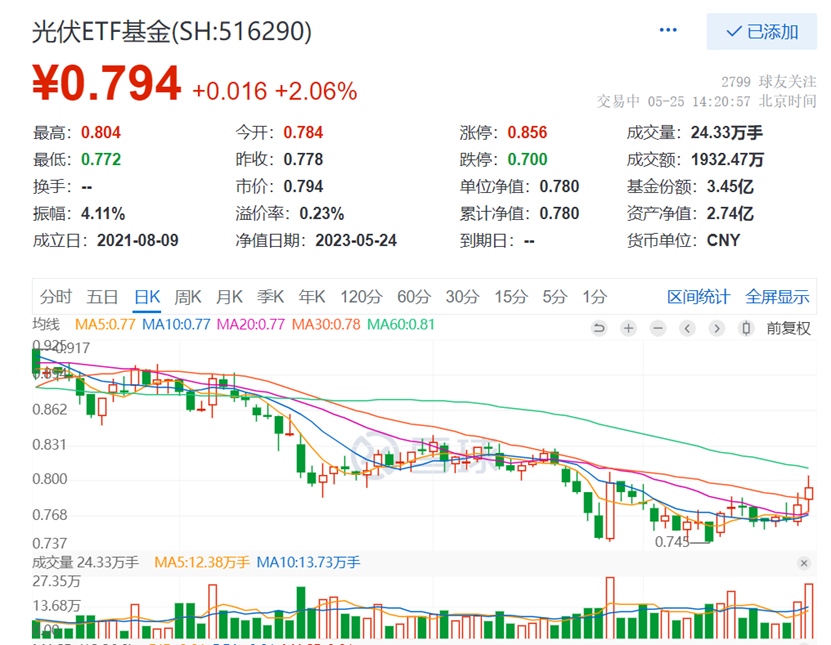Click the 均线 indicator label

46,324
